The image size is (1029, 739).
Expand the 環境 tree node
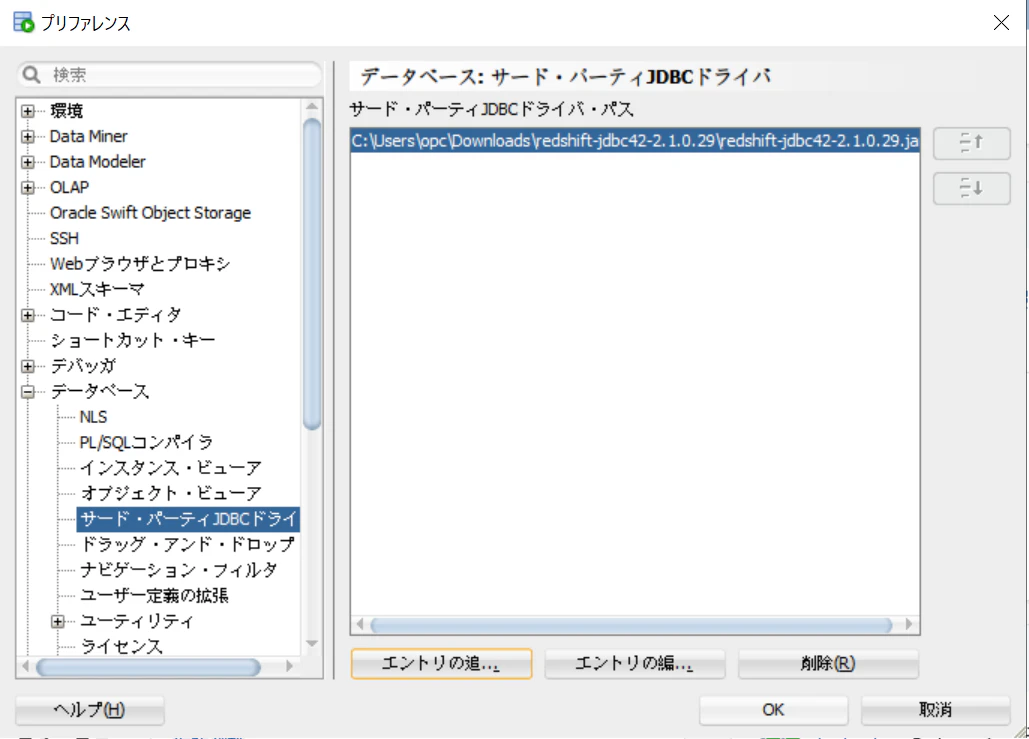[x=28, y=111]
